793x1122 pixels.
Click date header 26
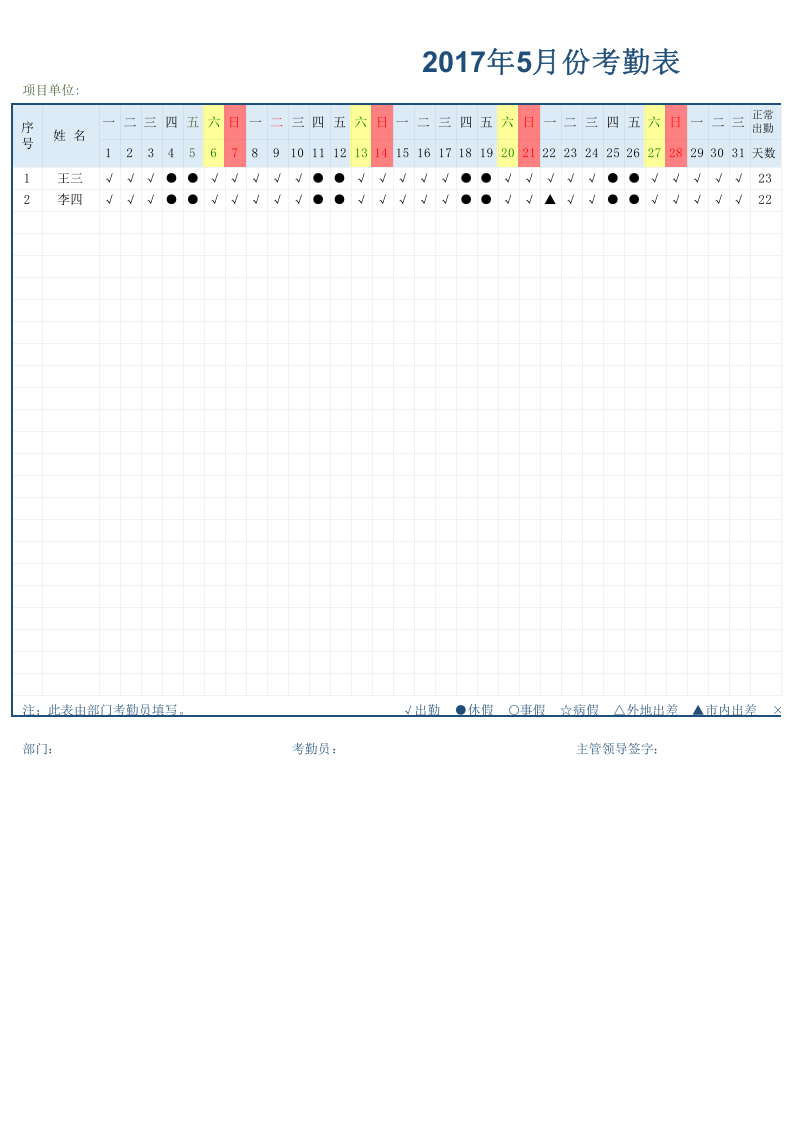click(x=633, y=153)
